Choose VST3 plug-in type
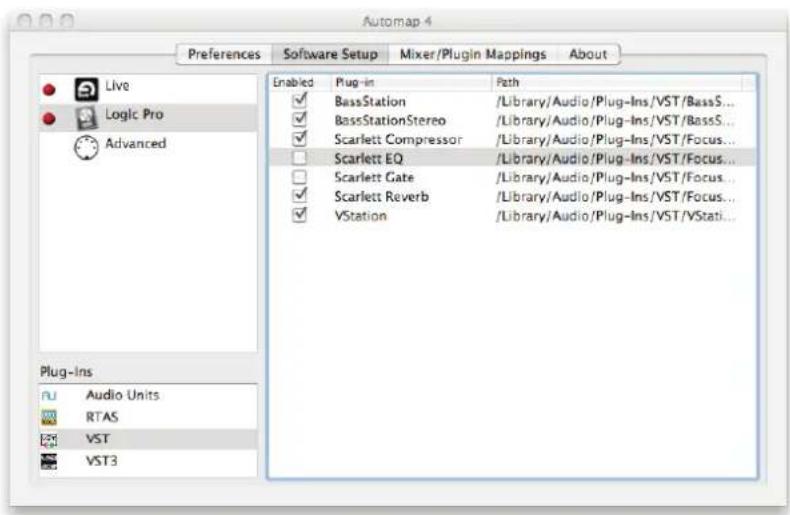The width and height of the screenshot is (790, 515). click(148, 461)
